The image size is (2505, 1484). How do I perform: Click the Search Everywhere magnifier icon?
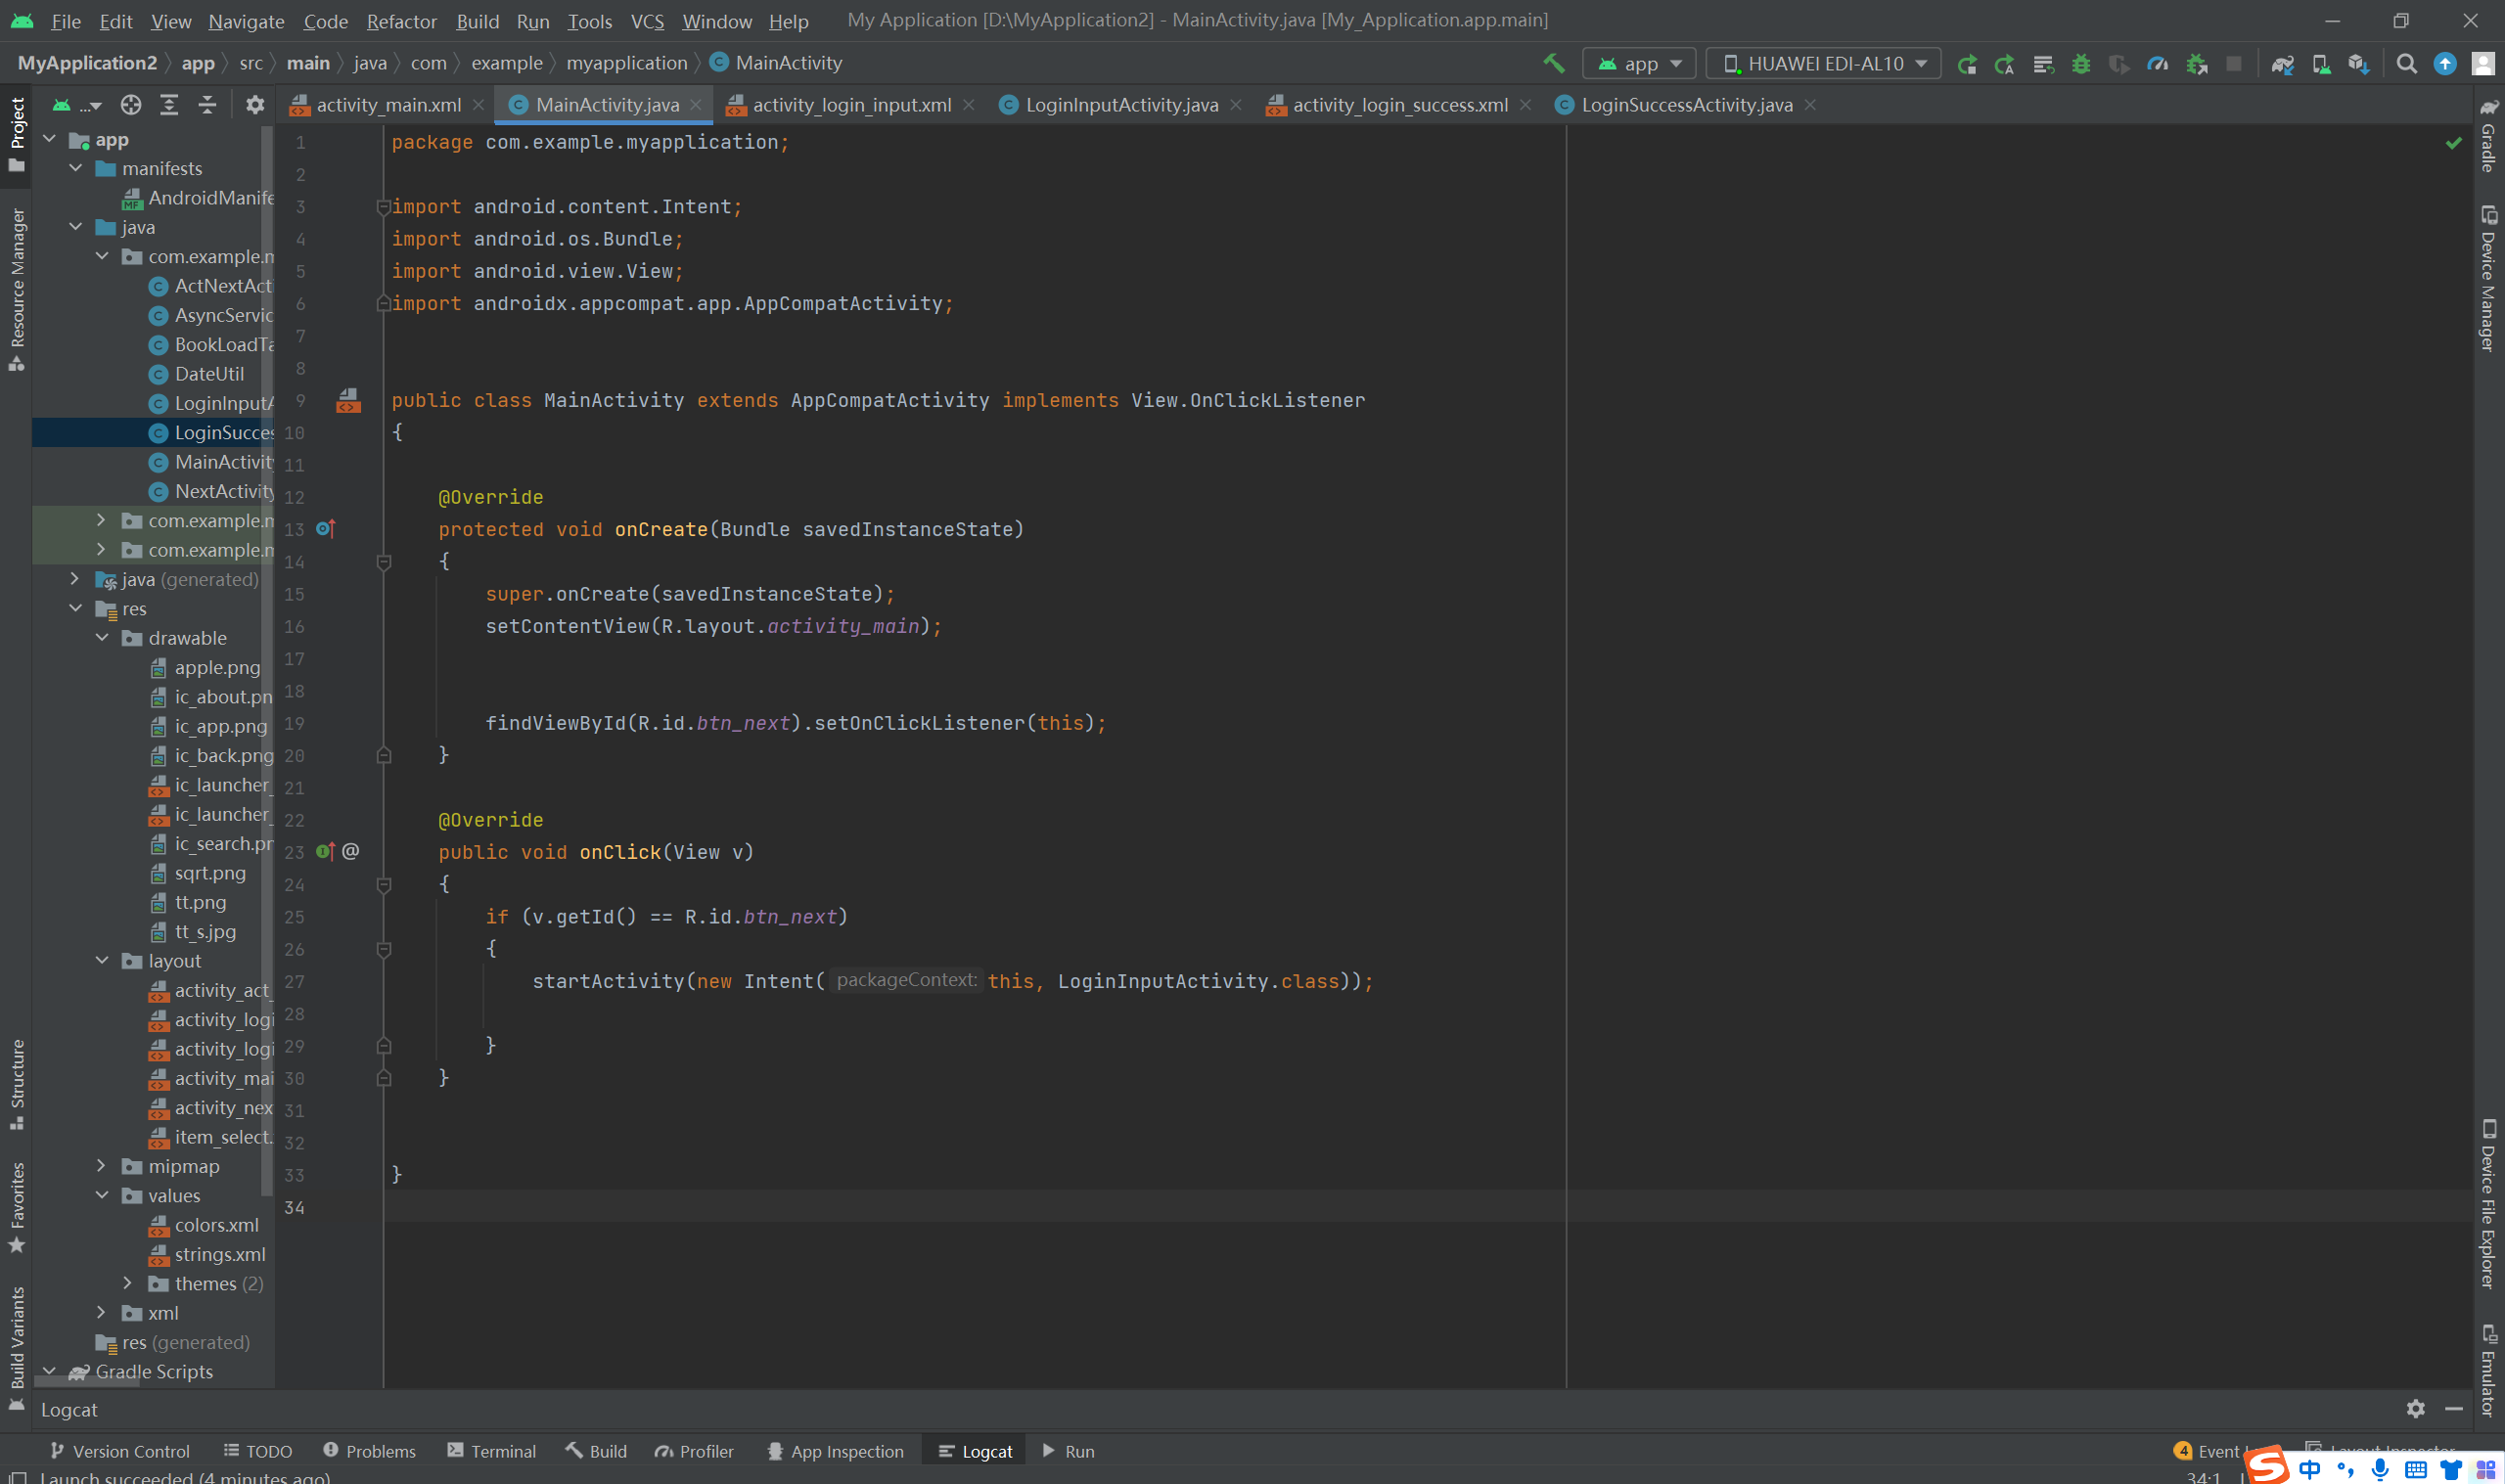pos(2407,64)
